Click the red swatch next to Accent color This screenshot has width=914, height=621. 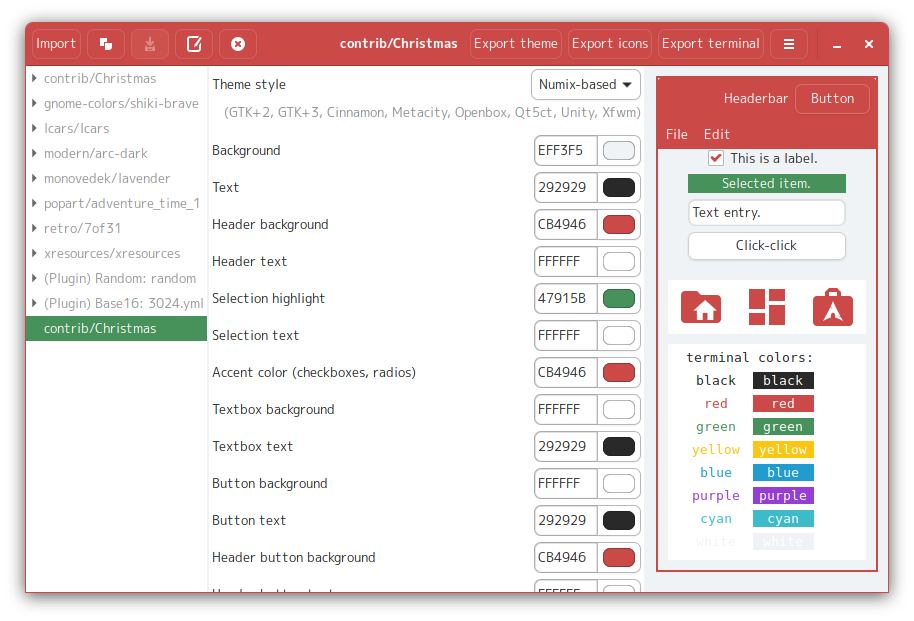[618, 372]
